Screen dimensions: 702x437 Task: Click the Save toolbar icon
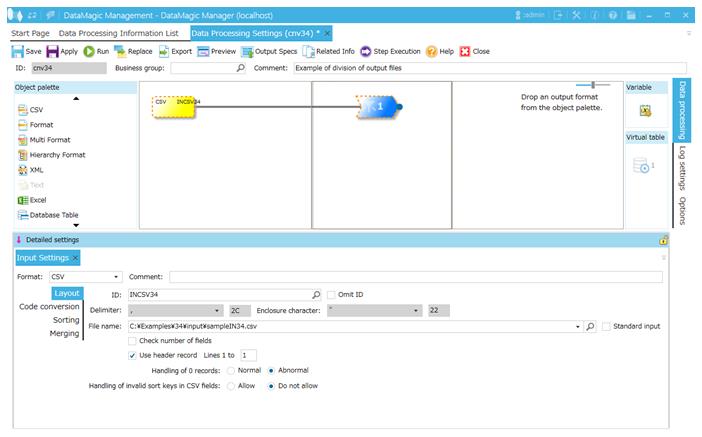(18, 51)
